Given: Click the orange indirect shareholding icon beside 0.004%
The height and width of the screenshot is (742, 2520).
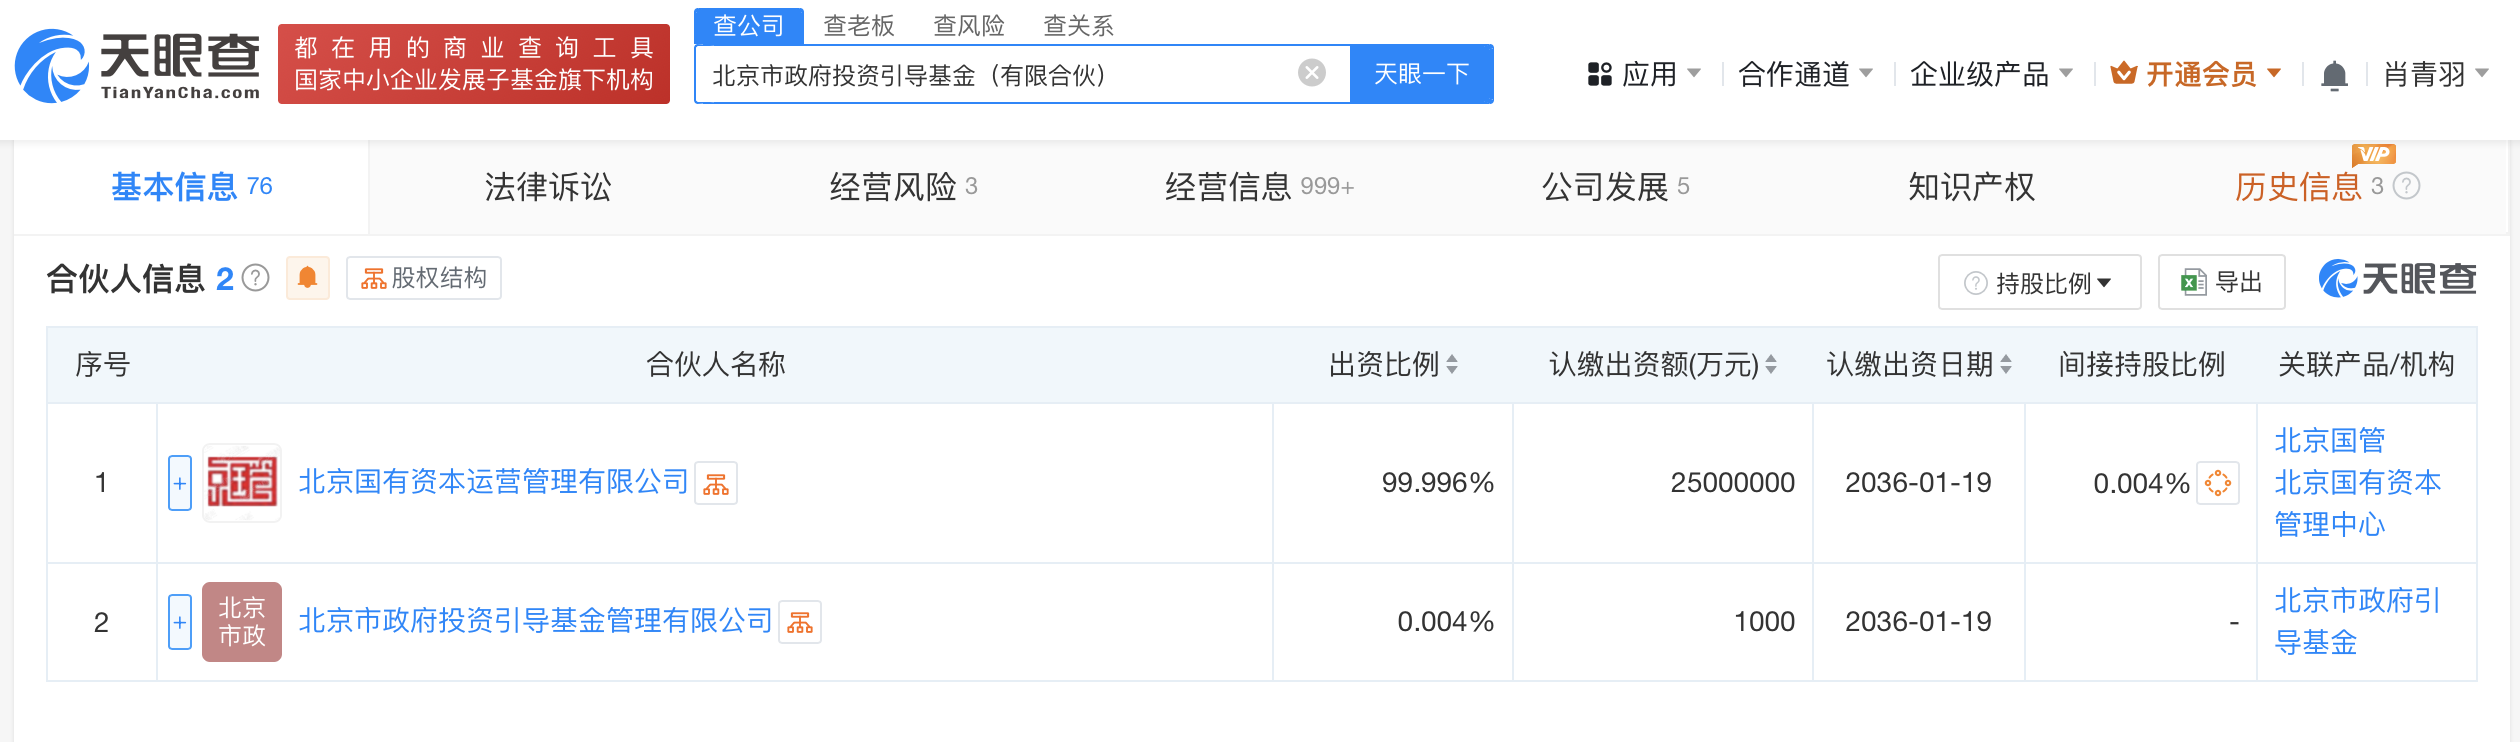Looking at the screenshot, I should point(2217,484).
